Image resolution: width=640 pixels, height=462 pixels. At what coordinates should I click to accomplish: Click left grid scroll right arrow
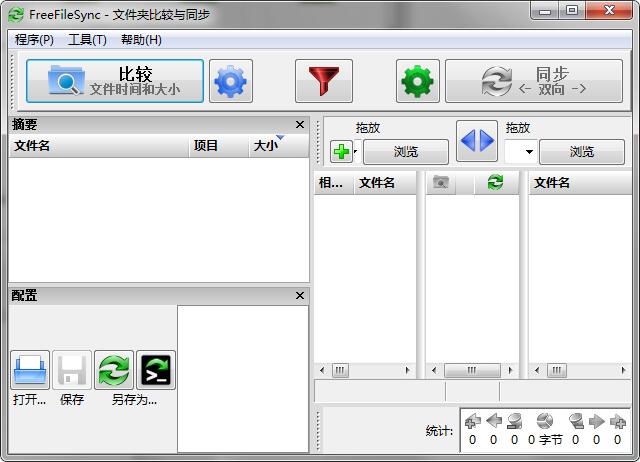coord(407,370)
